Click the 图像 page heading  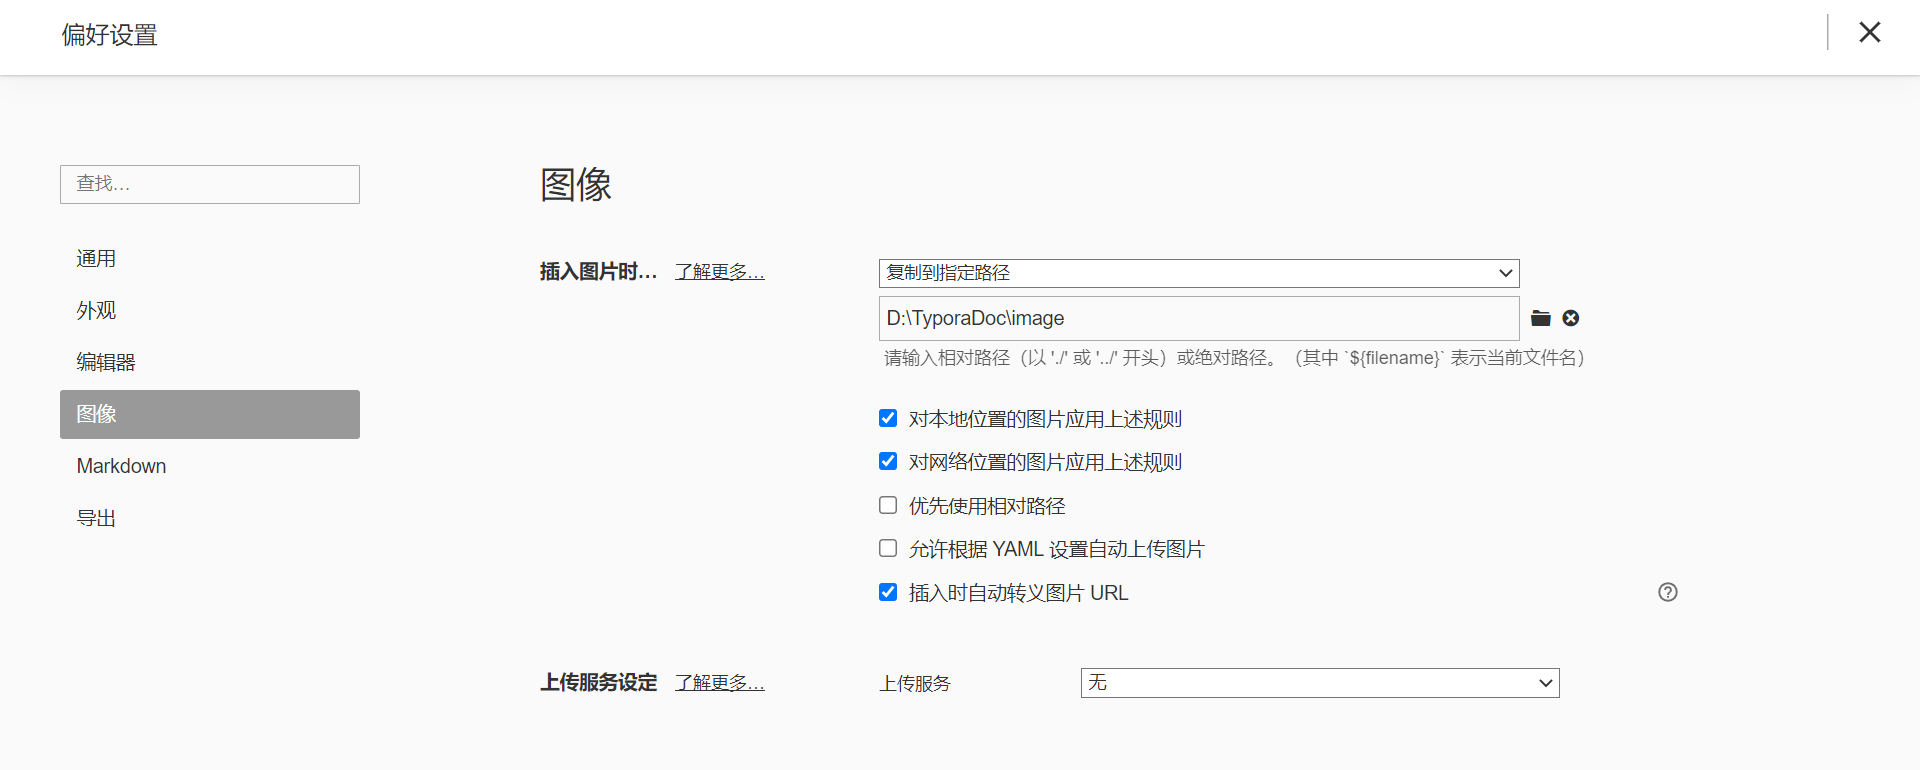576,185
